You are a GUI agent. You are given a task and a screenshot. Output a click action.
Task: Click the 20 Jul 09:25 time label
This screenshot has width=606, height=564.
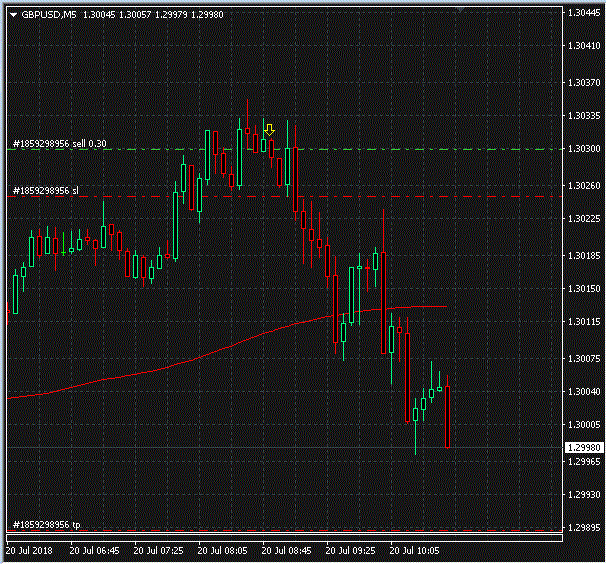click(350, 550)
